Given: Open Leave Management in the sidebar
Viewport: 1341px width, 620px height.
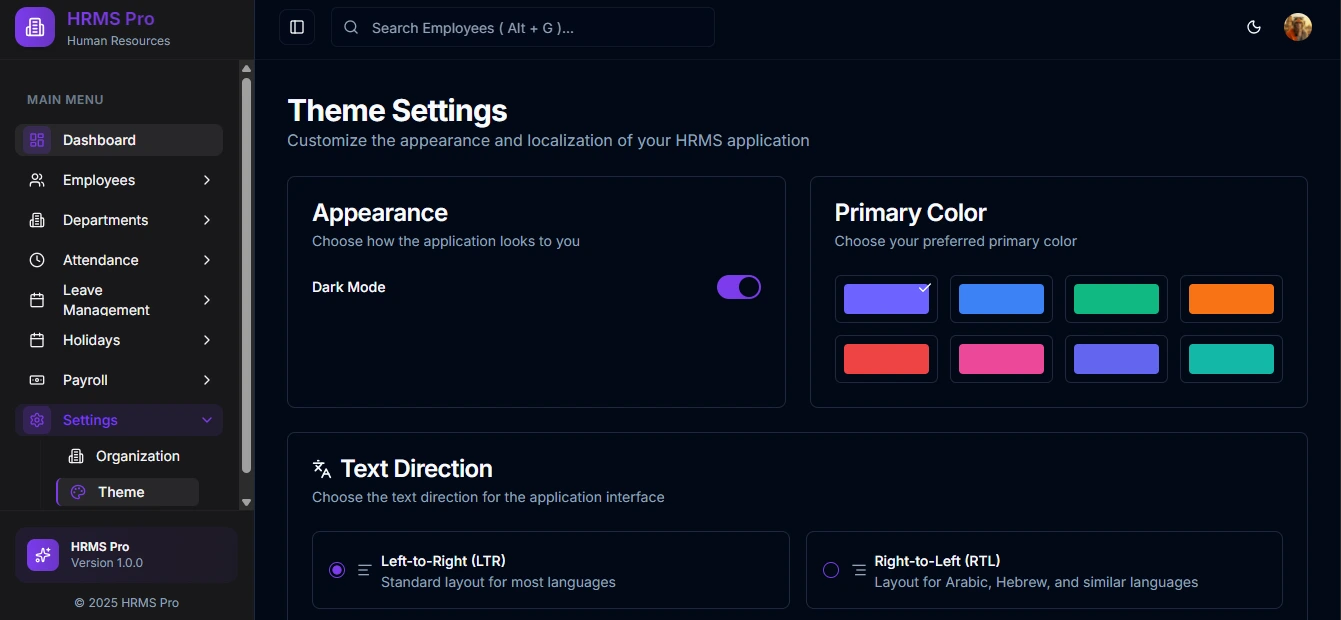Looking at the screenshot, I should pos(105,300).
